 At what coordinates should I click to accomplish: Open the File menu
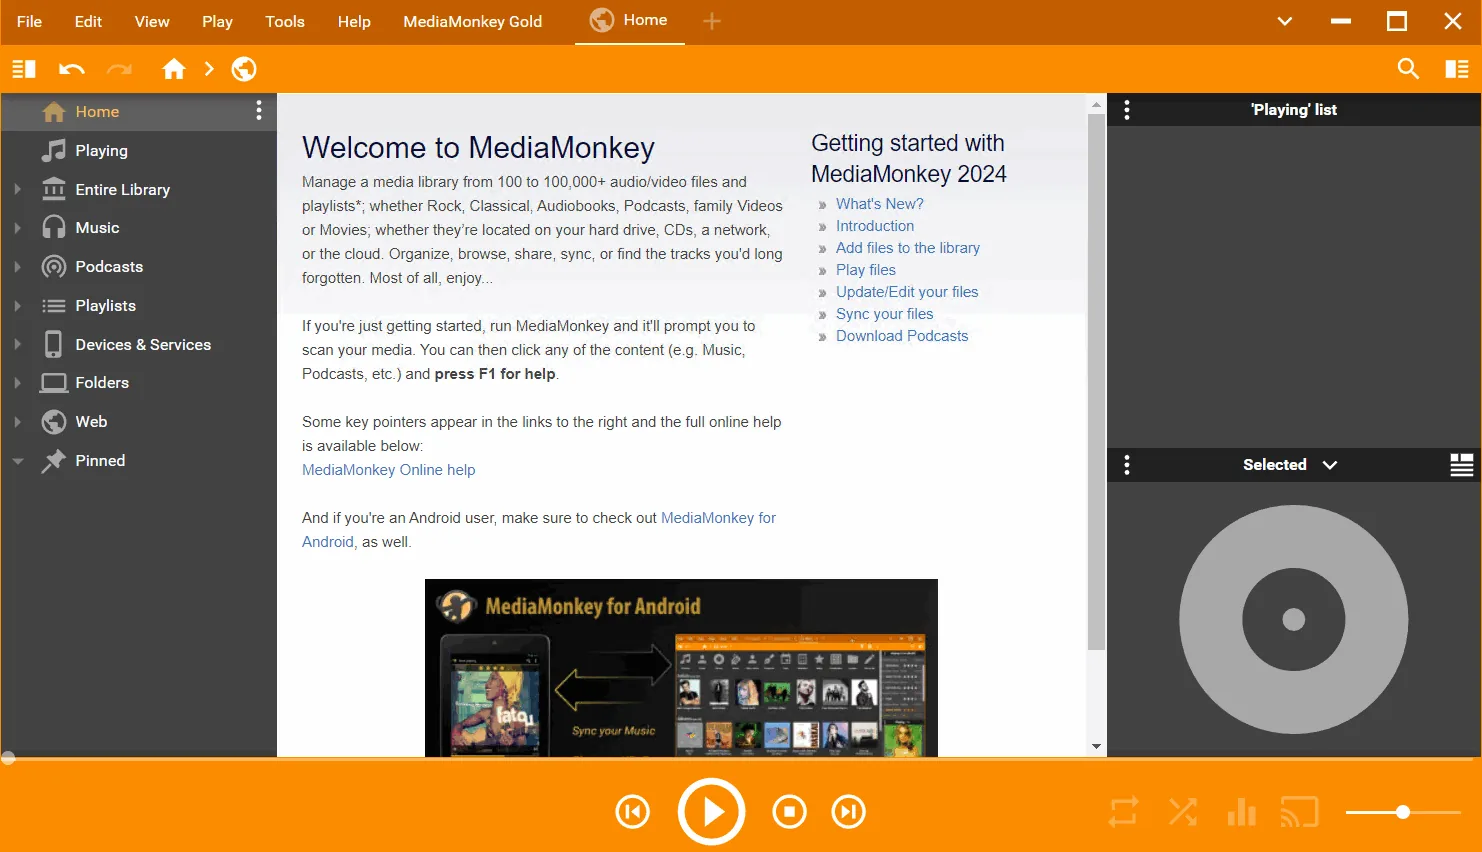pyautogui.click(x=29, y=21)
